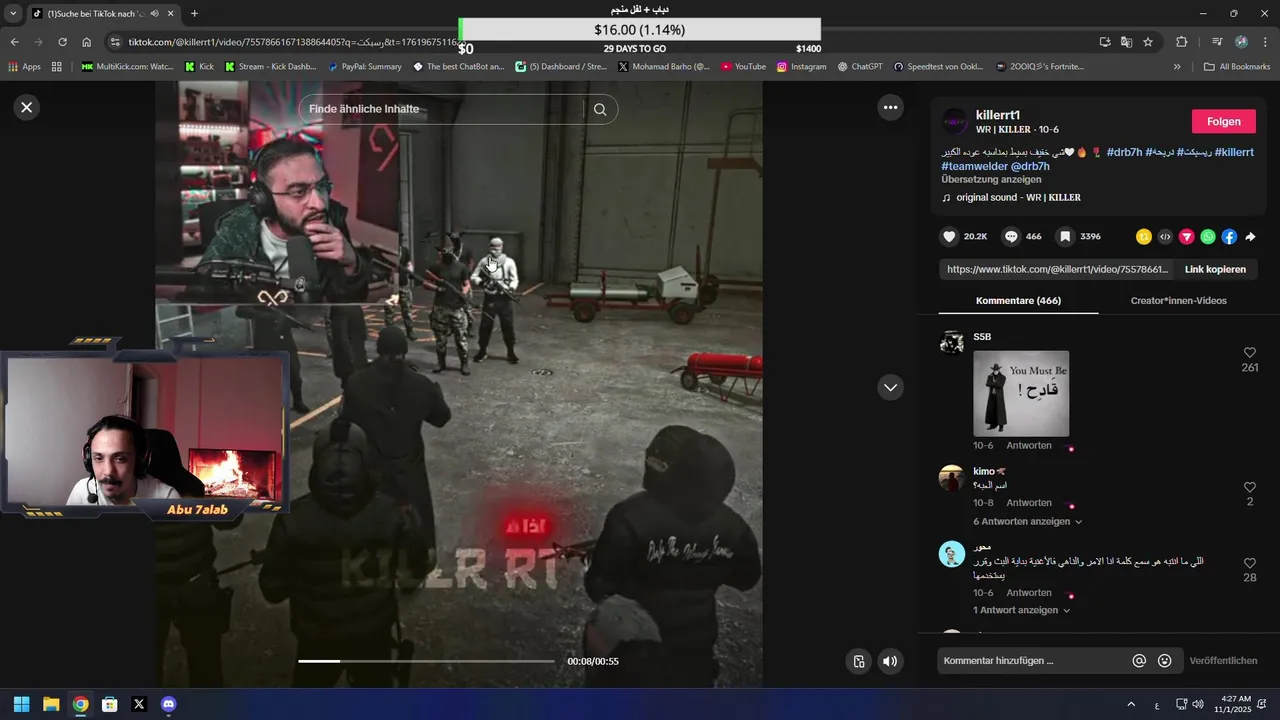Show more bookmarks with double chevron
Screen dimensions: 1280x720
[x=1177, y=67]
